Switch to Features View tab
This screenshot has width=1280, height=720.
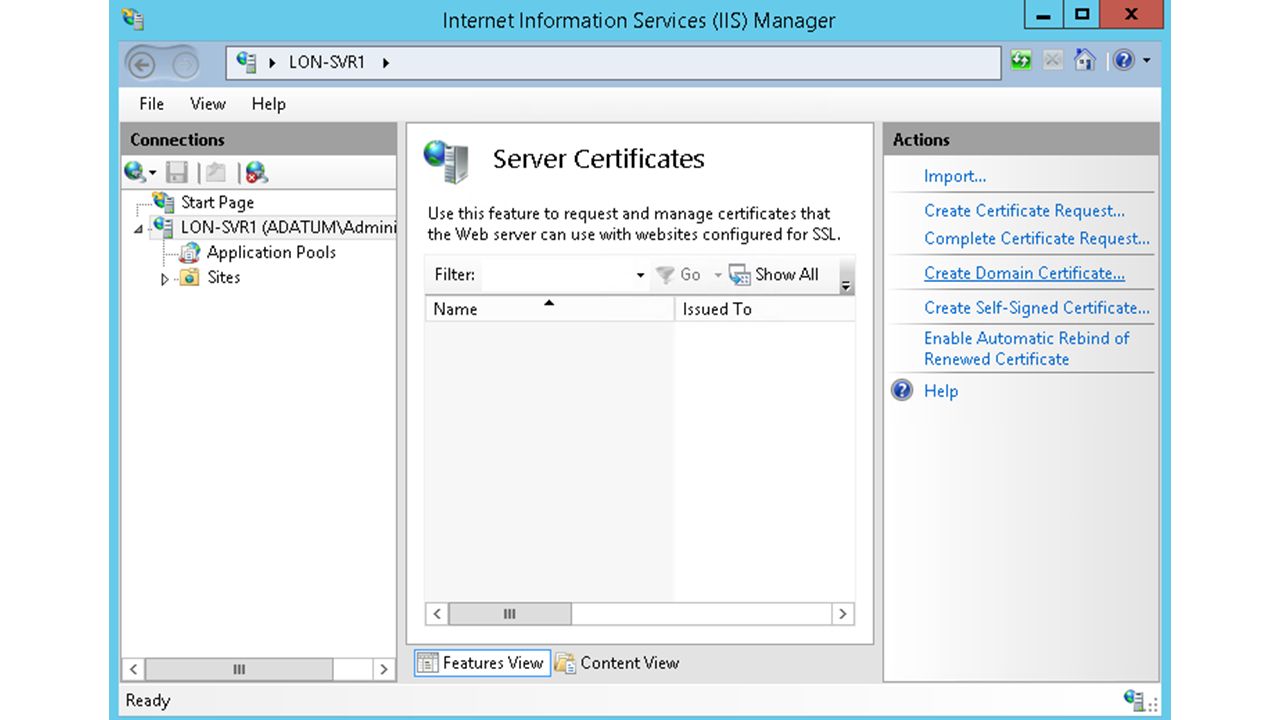(x=482, y=663)
